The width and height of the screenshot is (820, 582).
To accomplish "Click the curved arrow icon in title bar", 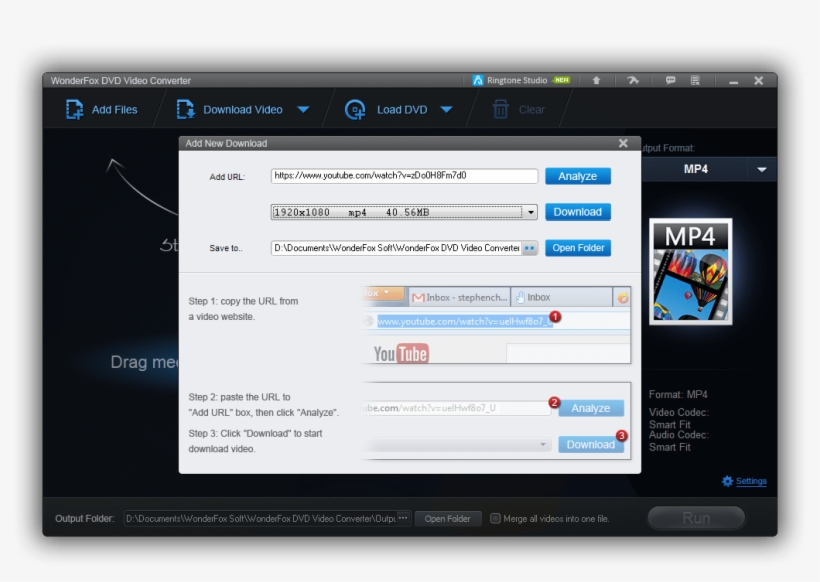I will 633,80.
